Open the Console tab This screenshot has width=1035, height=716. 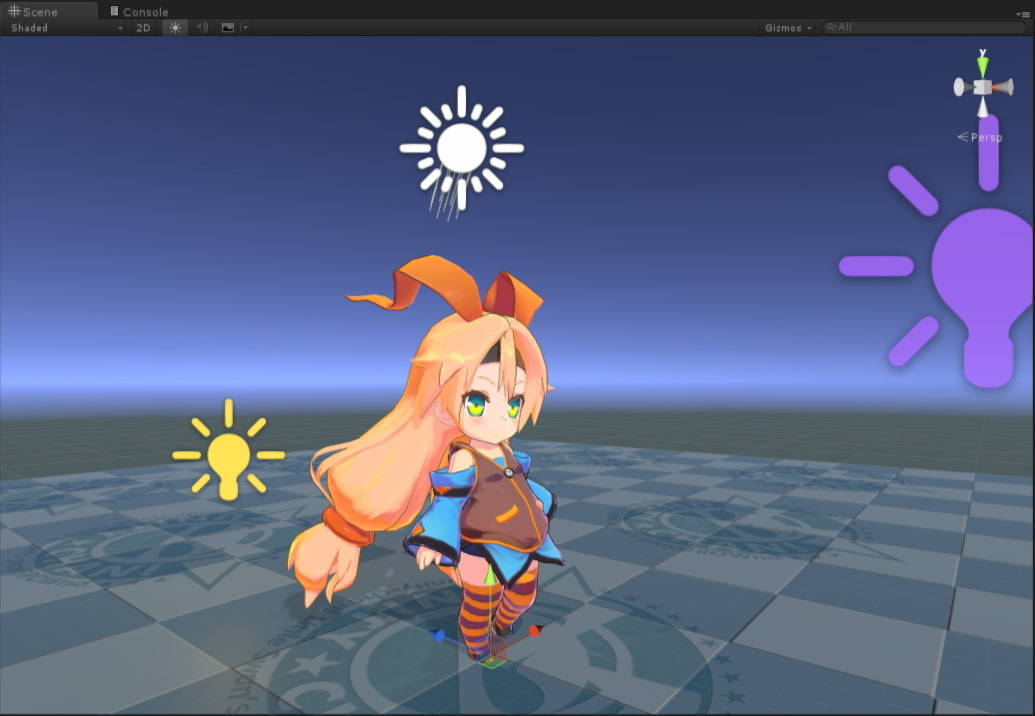(x=139, y=11)
